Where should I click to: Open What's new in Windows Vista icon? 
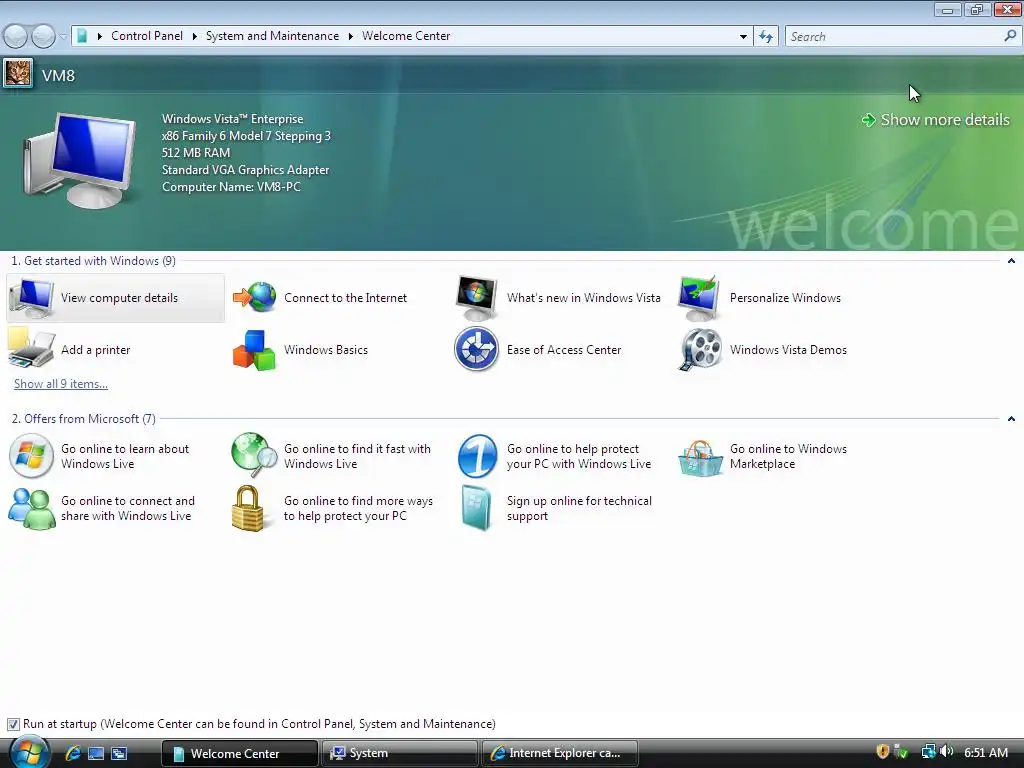[x=477, y=298]
